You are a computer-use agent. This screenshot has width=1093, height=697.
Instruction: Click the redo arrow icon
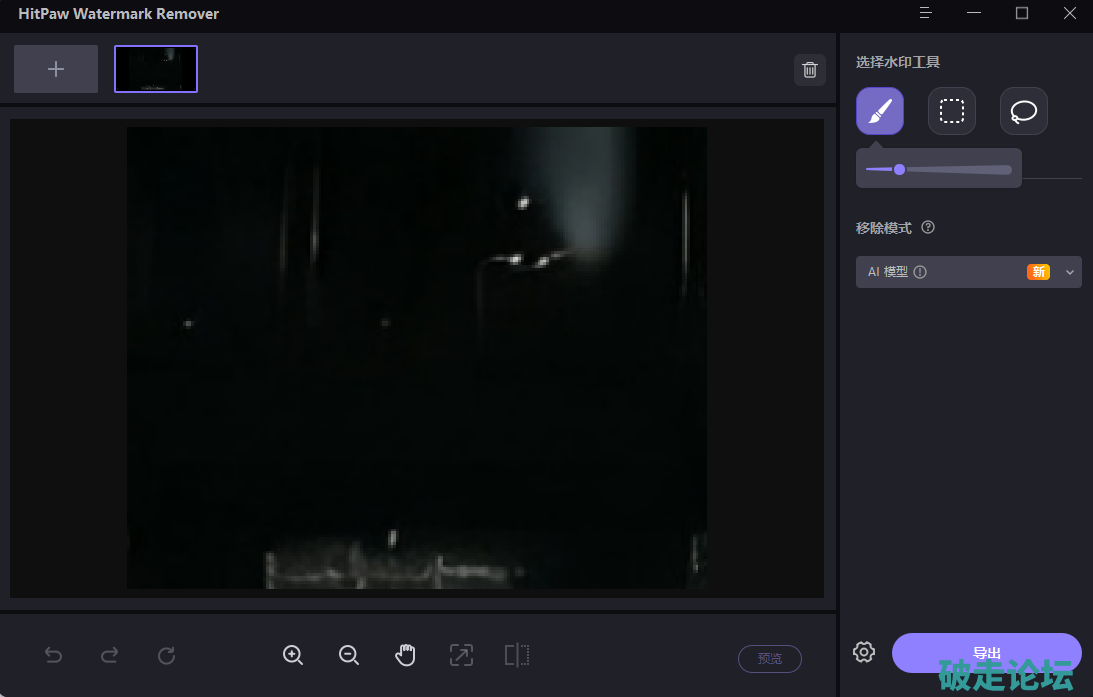click(110, 656)
